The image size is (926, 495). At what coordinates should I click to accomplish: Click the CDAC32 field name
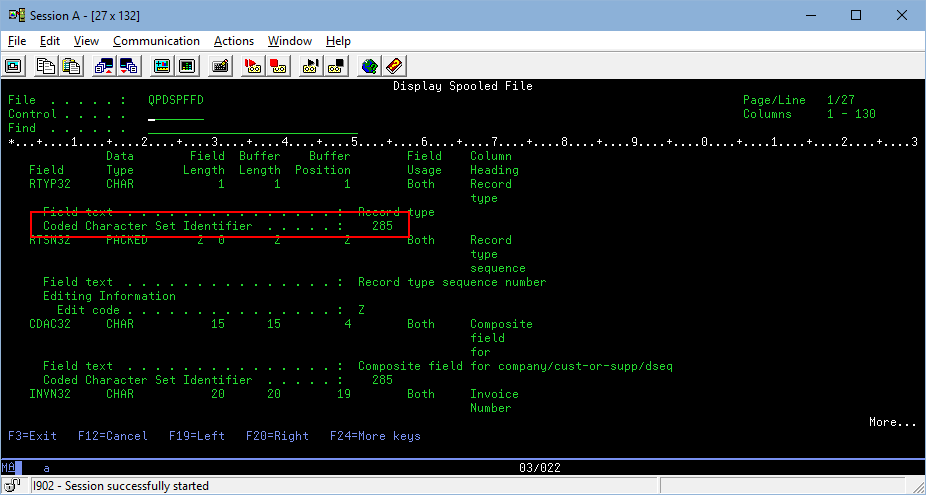(x=50, y=324)
